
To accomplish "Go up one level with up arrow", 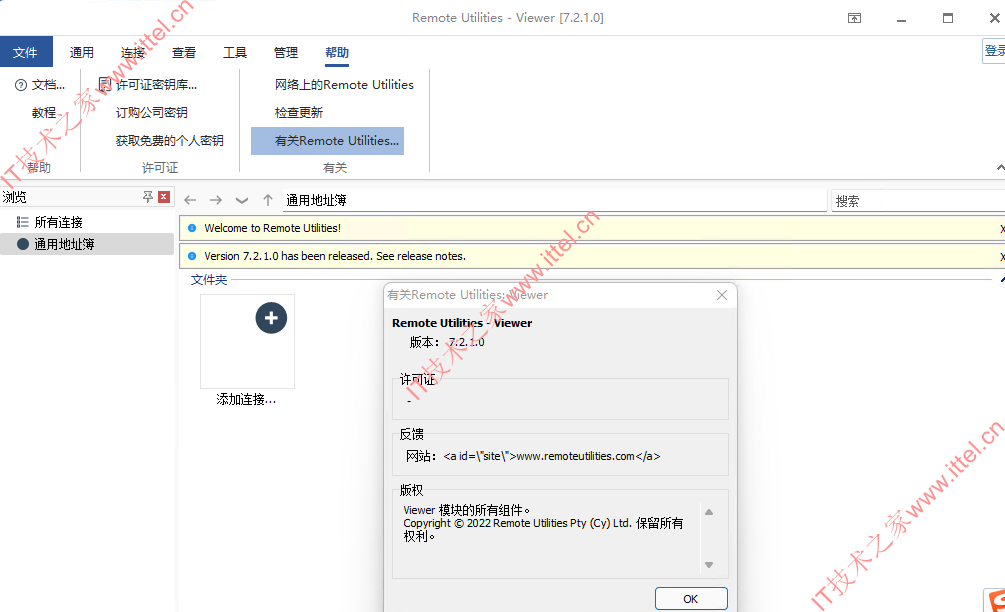I will 268,201.
